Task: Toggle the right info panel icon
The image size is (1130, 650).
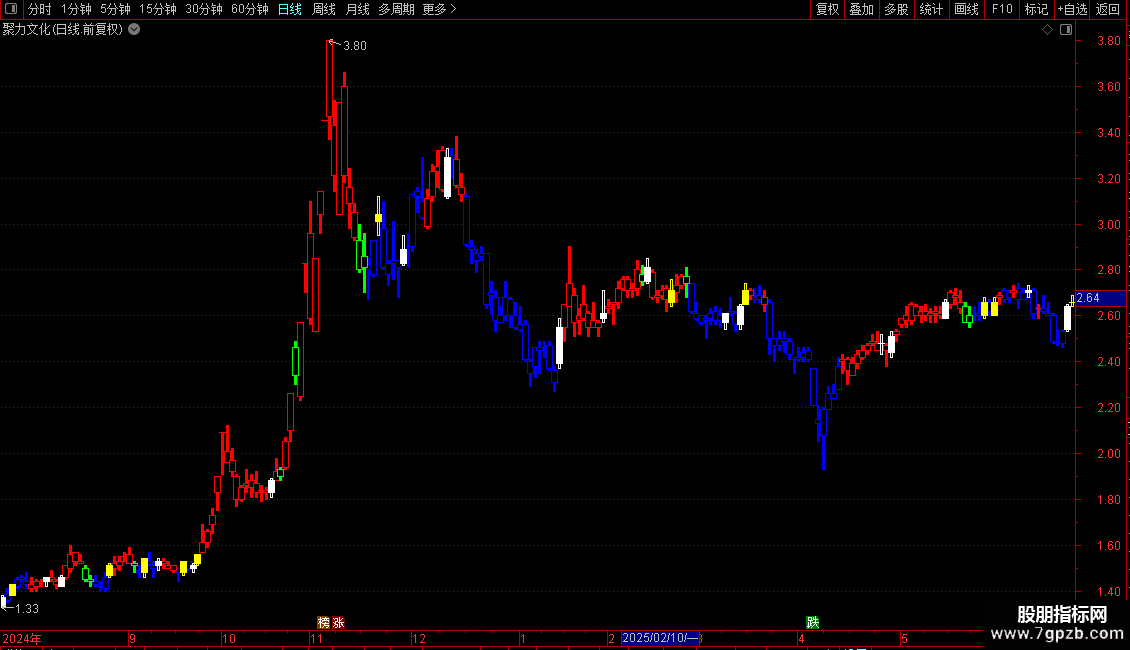Action: 1066,30
